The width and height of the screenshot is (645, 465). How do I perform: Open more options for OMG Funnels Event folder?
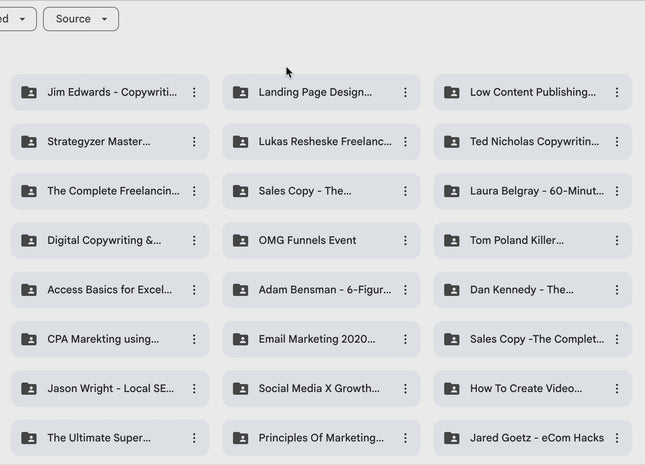click(x=405, y=240)
